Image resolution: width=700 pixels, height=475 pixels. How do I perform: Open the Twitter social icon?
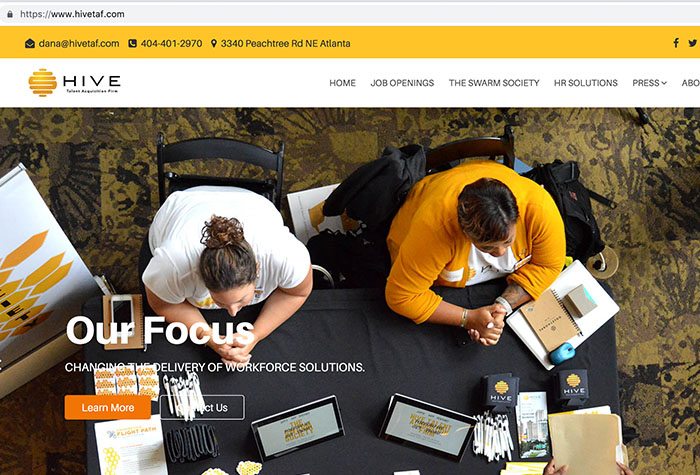(693, 43)
